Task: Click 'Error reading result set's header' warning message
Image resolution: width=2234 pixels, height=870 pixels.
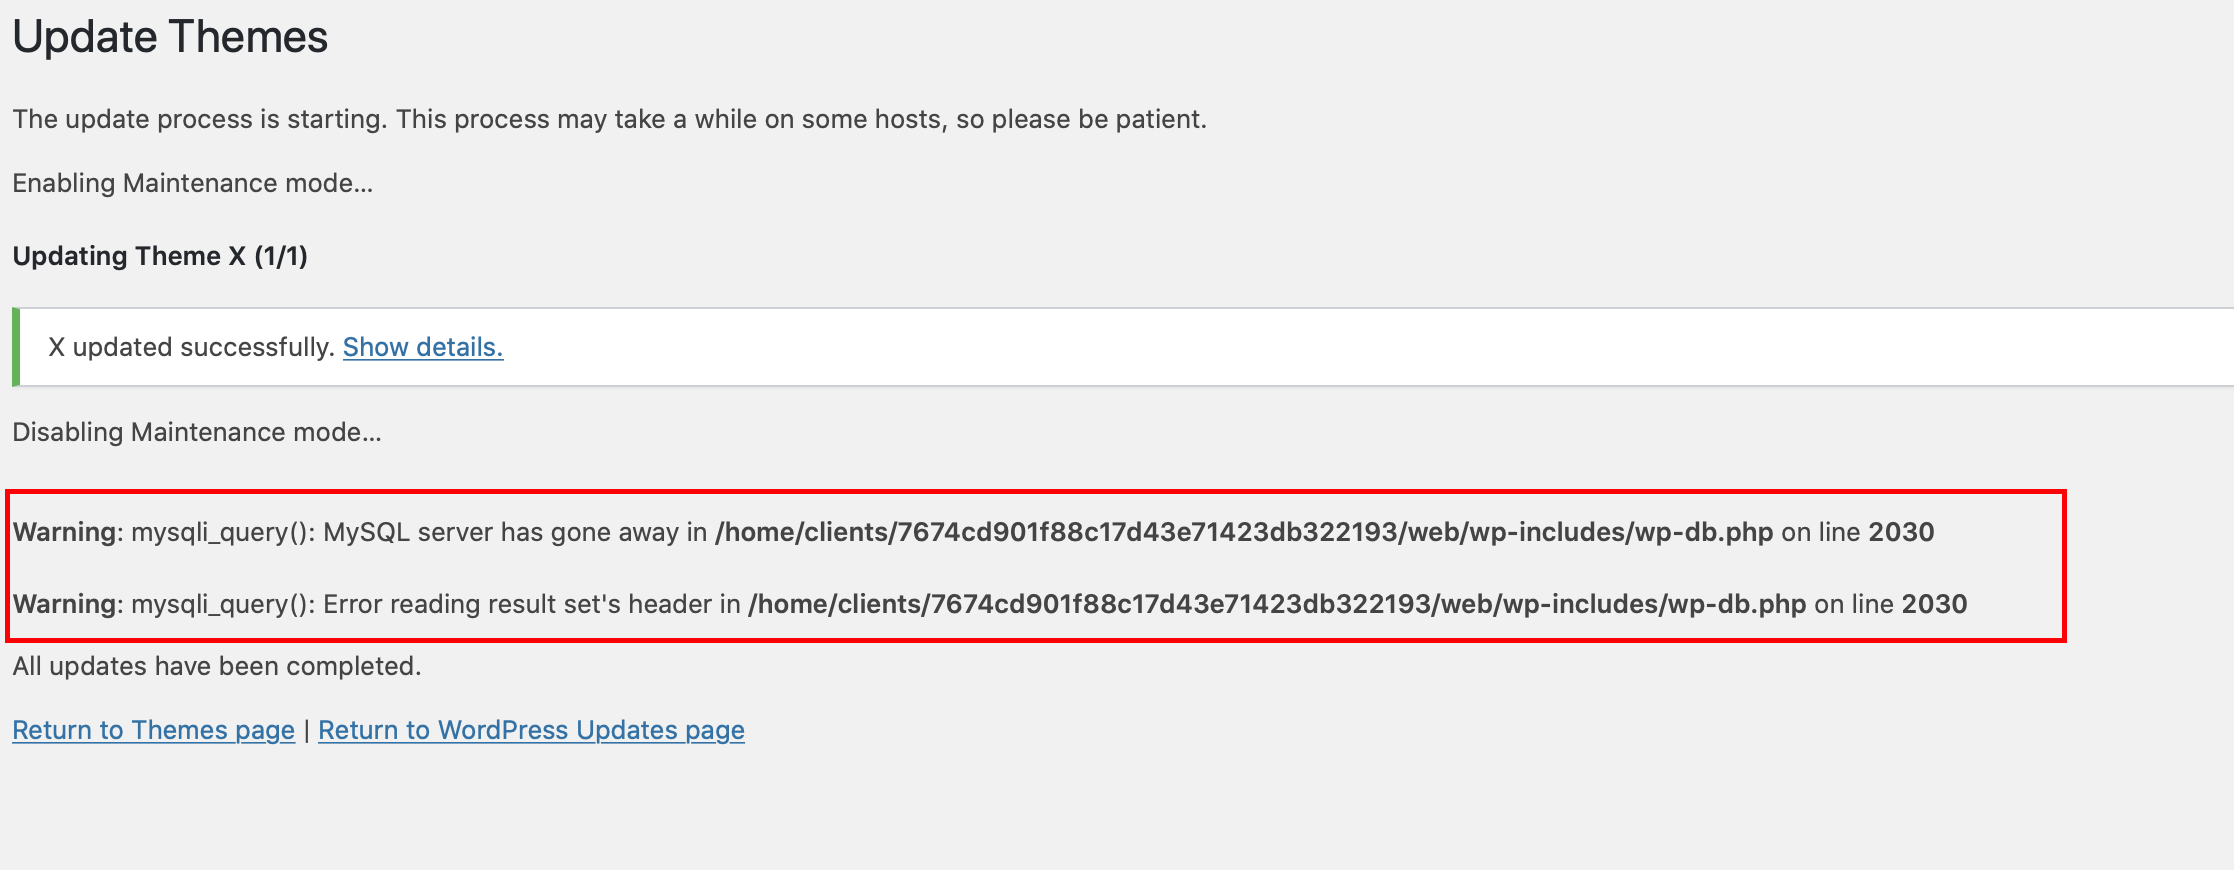Action: [990, 604]
